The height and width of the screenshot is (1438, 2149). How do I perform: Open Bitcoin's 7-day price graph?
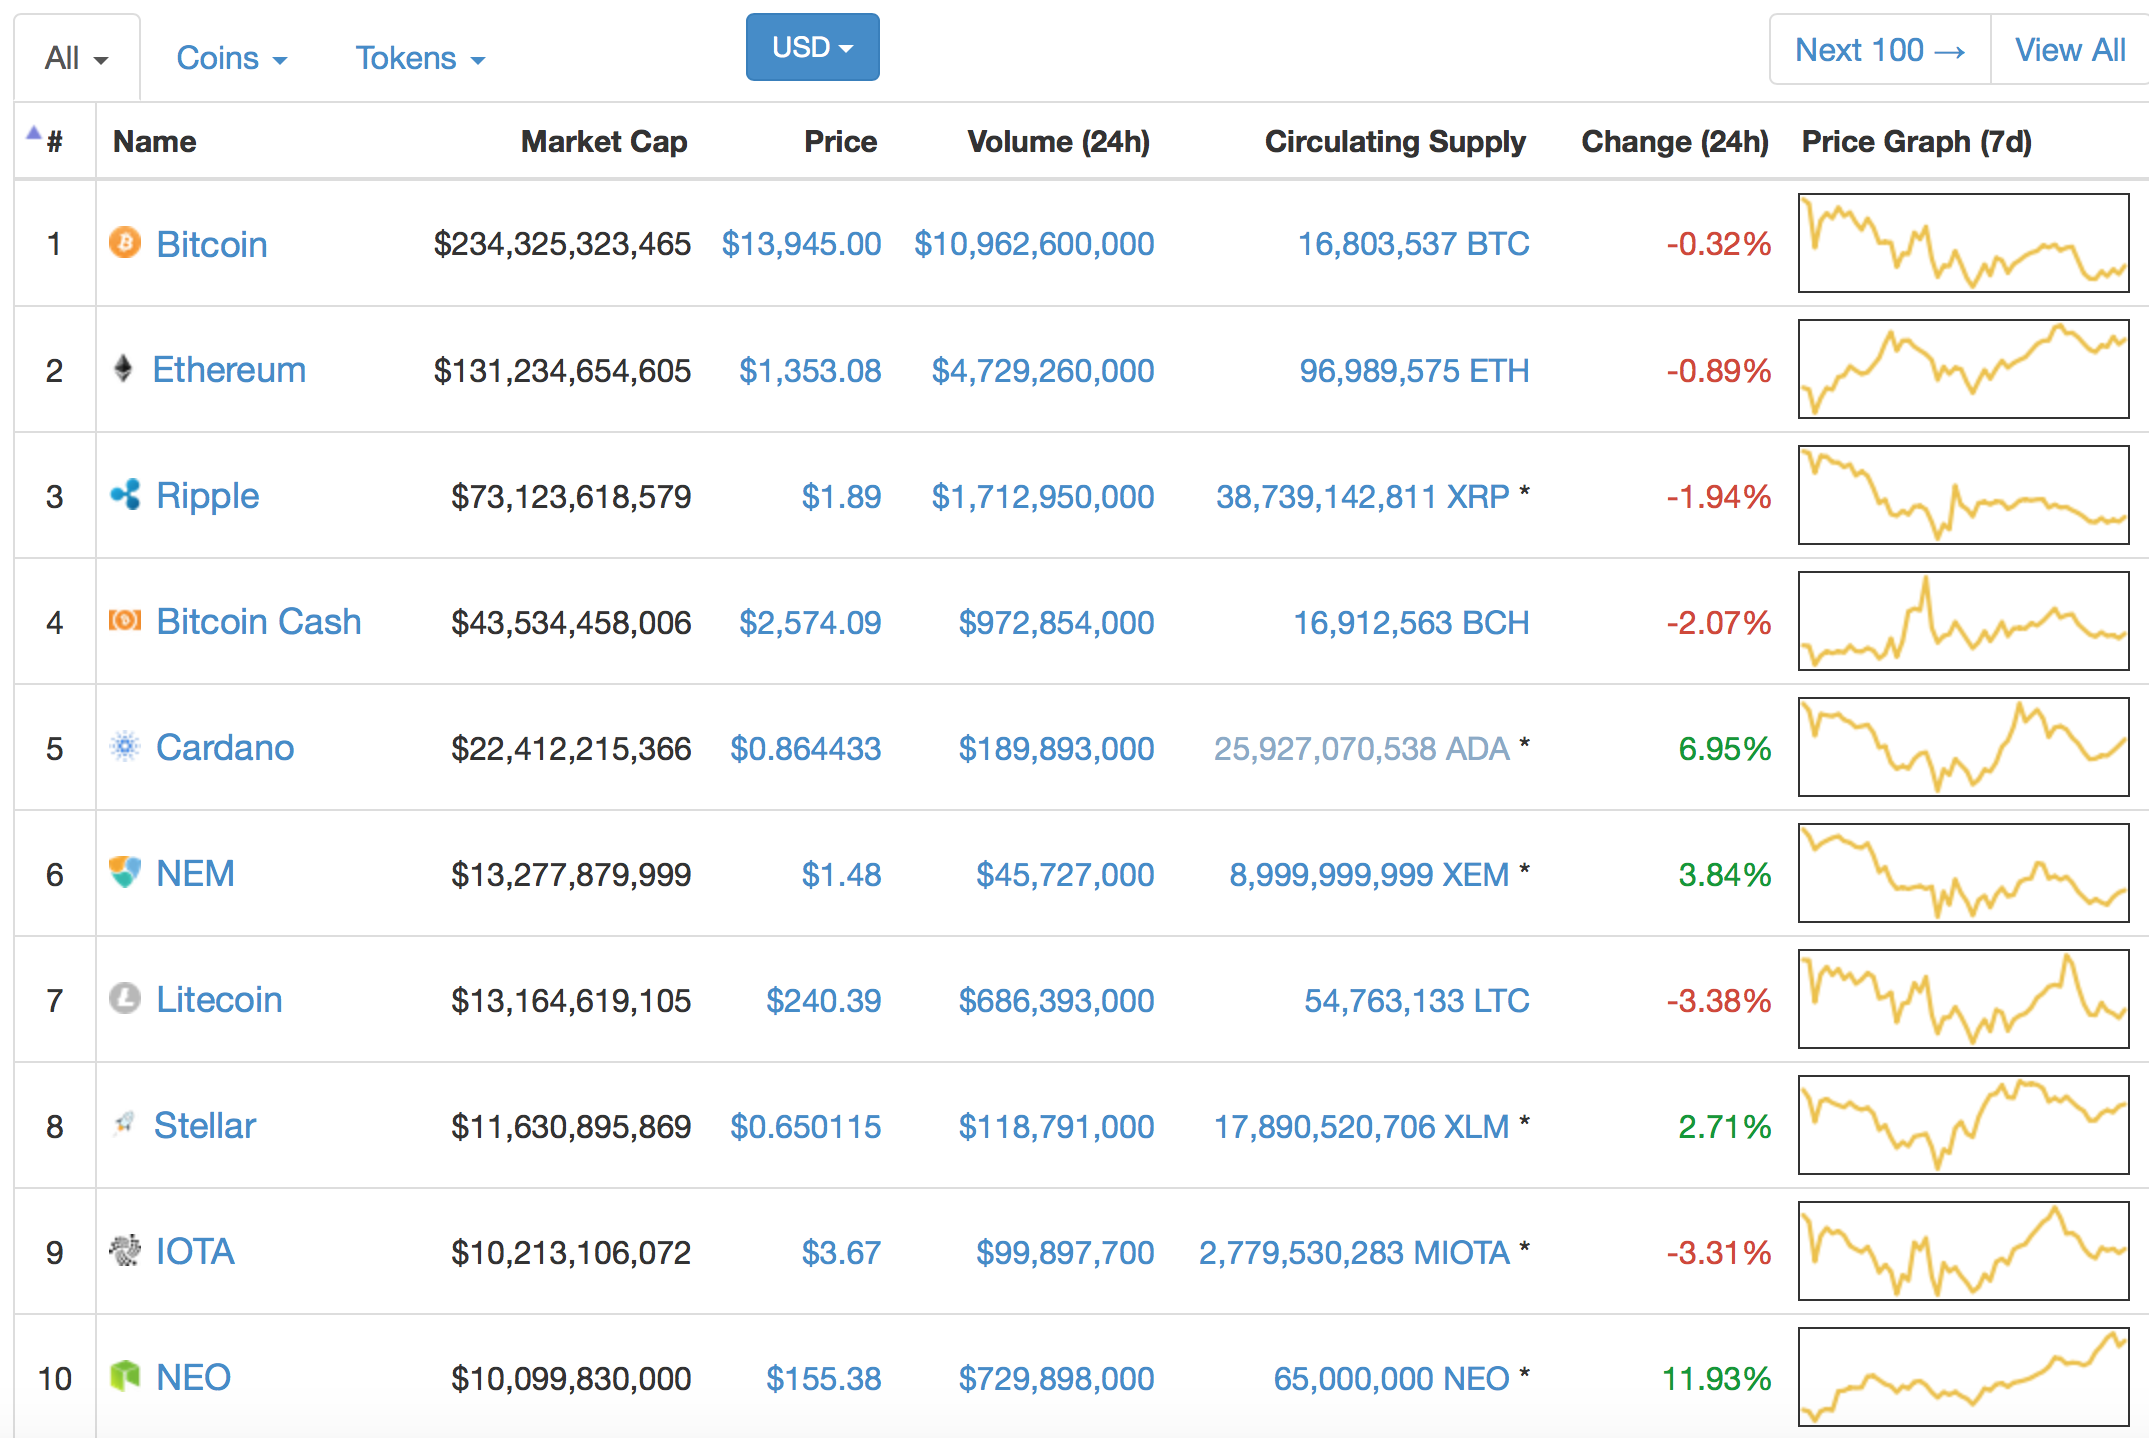[1963, 243]
